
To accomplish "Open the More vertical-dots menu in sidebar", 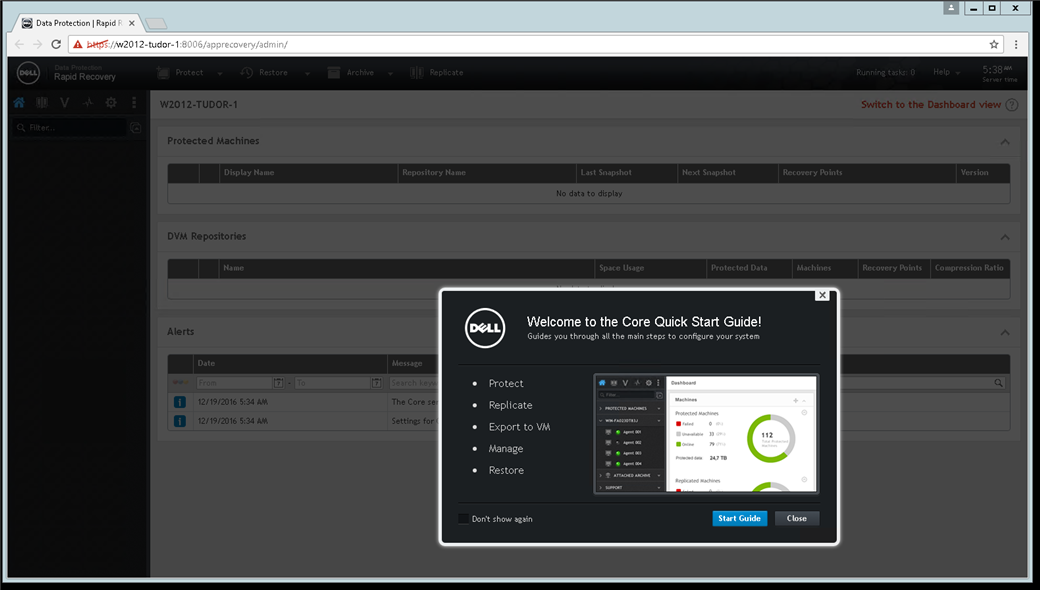I will [134, 102].
